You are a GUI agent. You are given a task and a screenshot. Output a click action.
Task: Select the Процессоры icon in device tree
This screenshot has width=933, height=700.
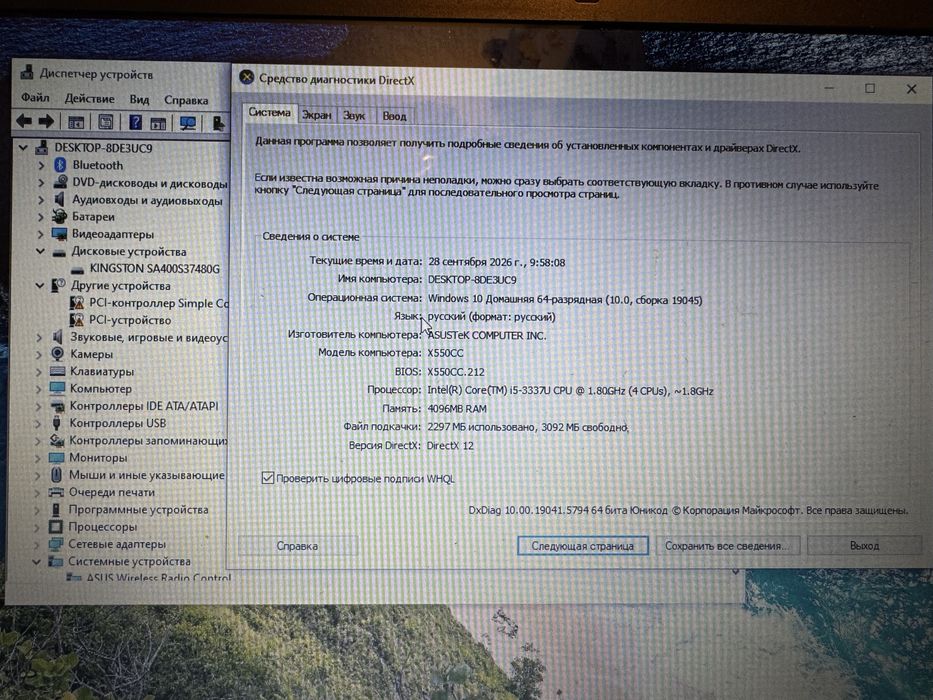coord(55,526)
